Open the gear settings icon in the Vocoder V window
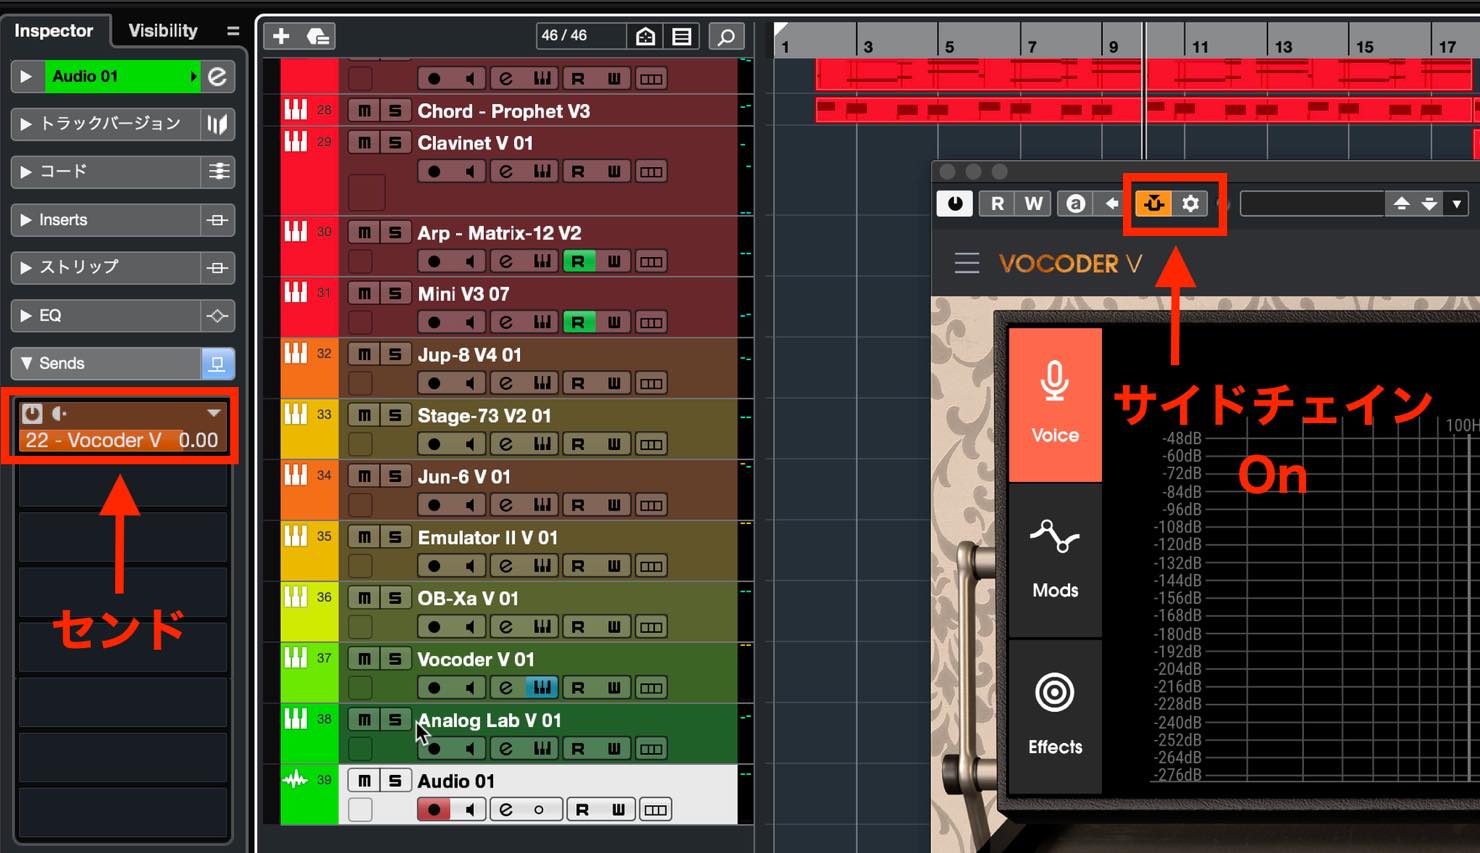 (1190, 203)
